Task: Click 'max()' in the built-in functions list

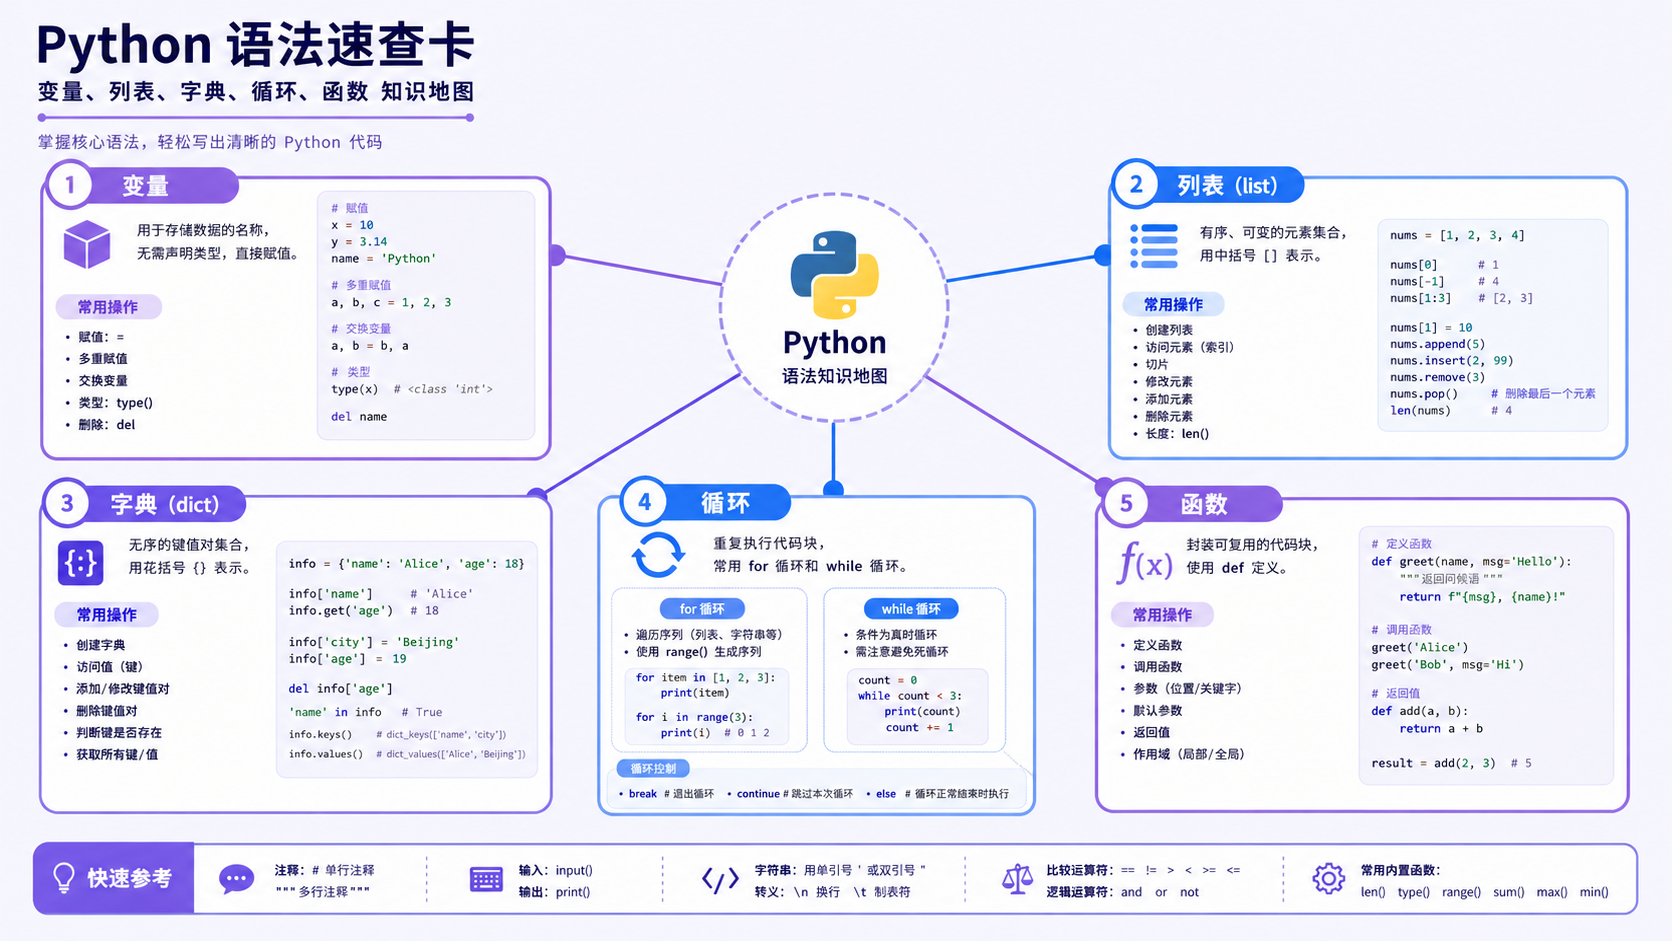Action: [1552, 892]
